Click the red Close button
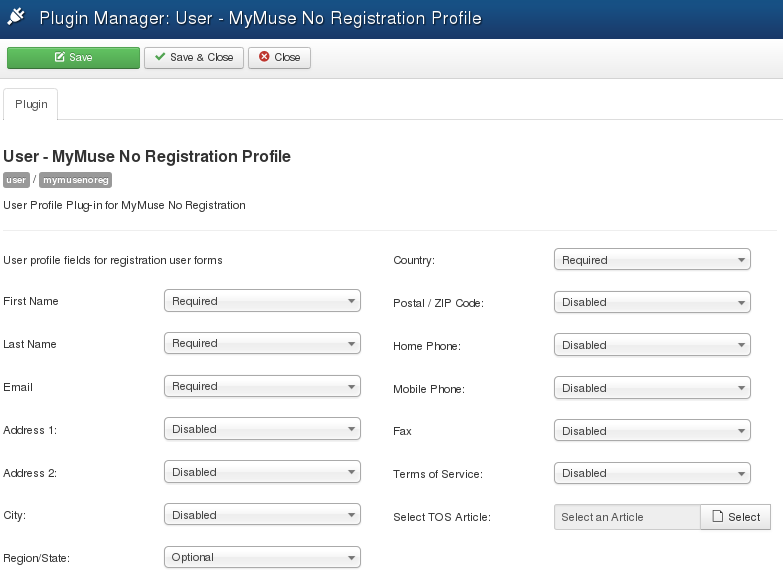783x578 pixels. click(280, 58)
